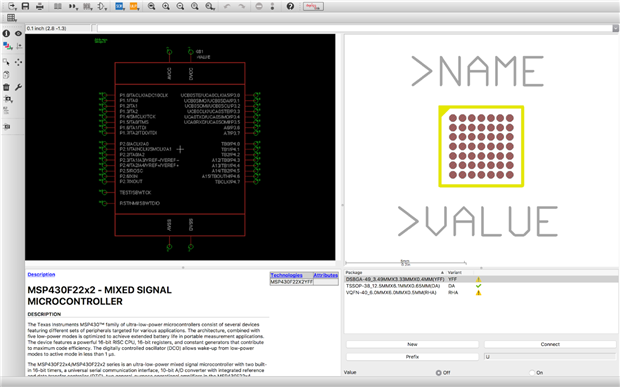620x387 pixels.
Task: Open the layer colors display tool
Action: tap(7, 46)
